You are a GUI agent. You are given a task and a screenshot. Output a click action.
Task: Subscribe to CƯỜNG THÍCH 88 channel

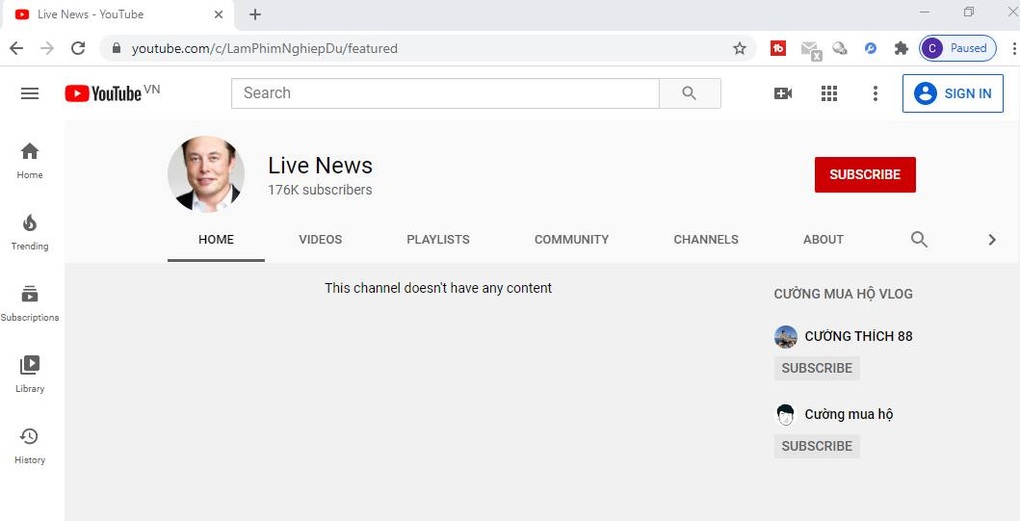click(817, 368)
